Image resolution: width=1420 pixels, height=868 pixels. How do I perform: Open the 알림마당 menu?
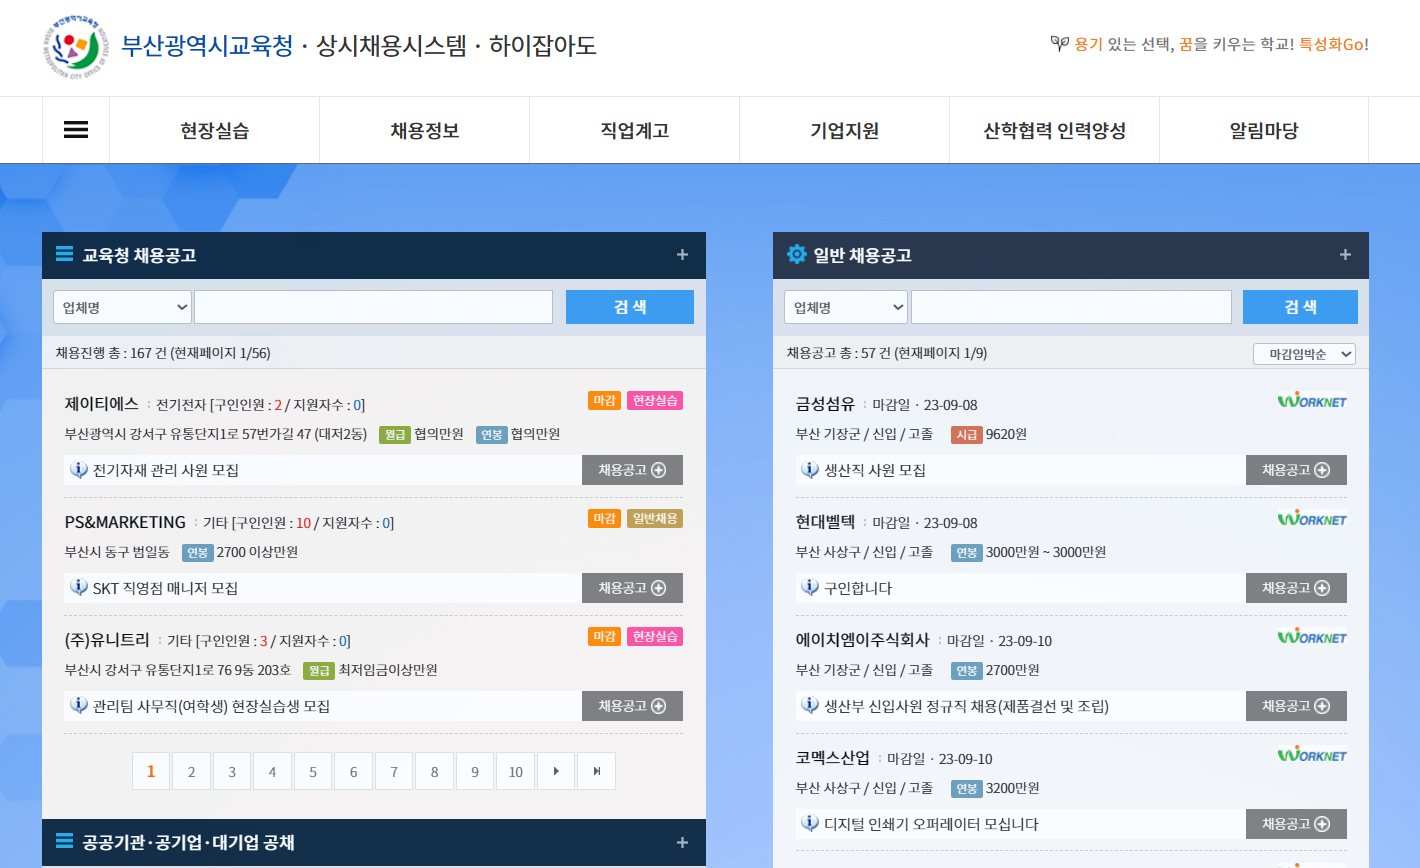1263,130
